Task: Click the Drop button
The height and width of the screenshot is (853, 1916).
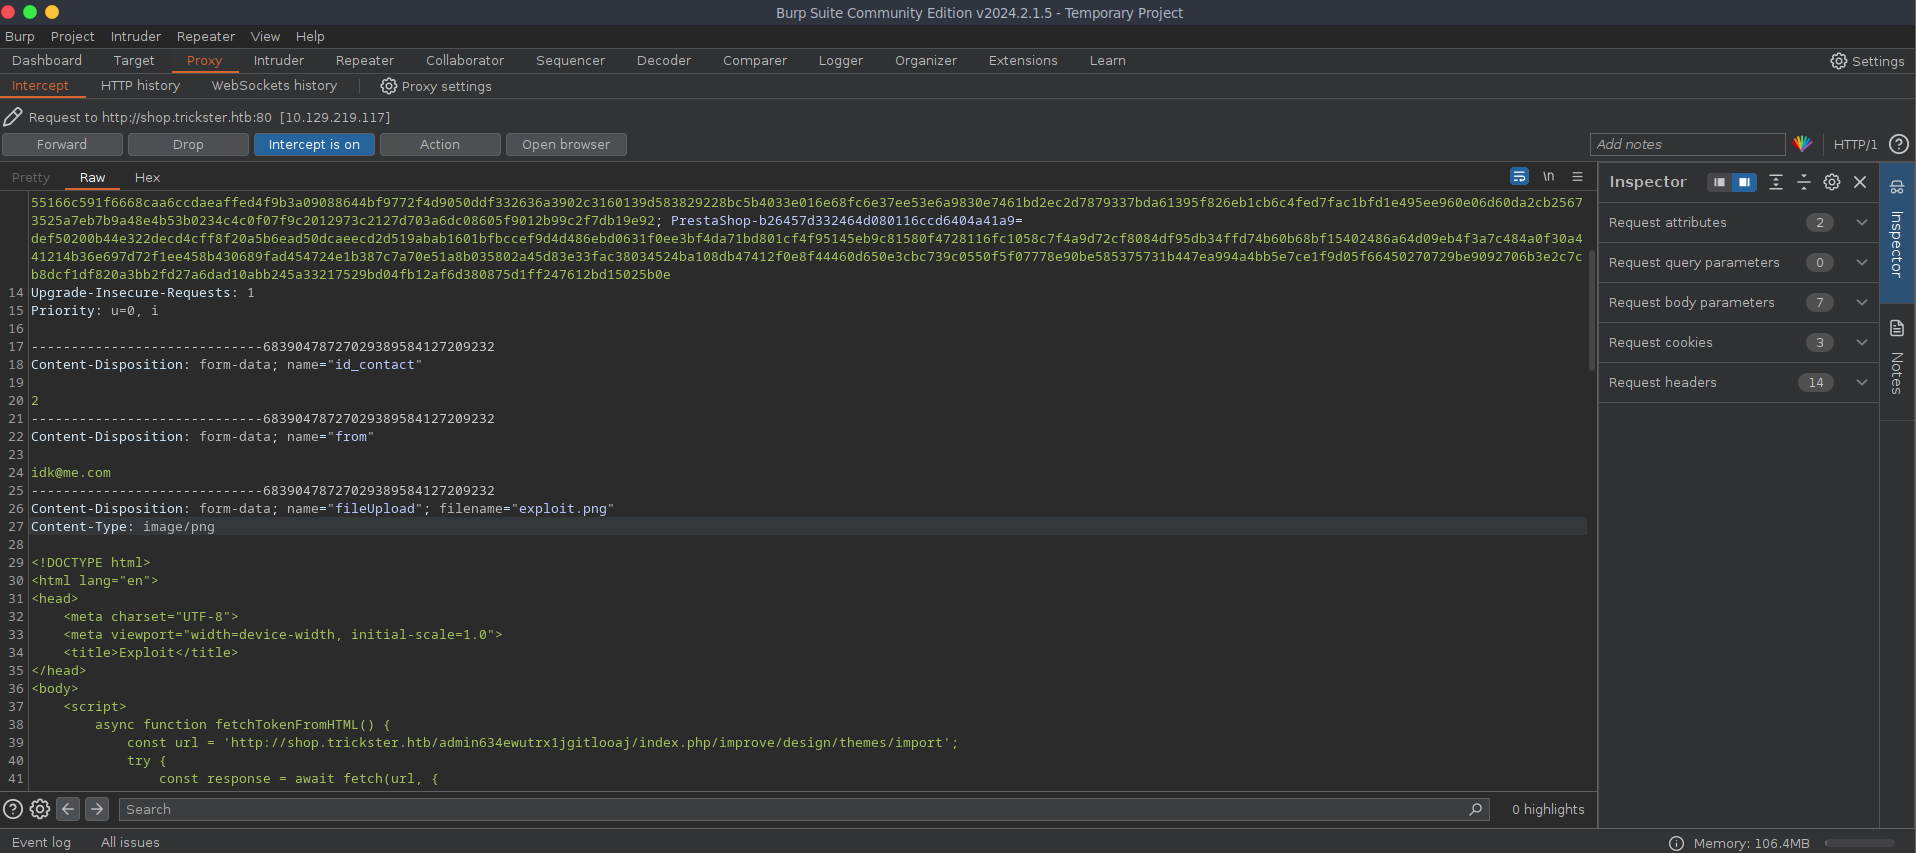Action: point(188,144)
